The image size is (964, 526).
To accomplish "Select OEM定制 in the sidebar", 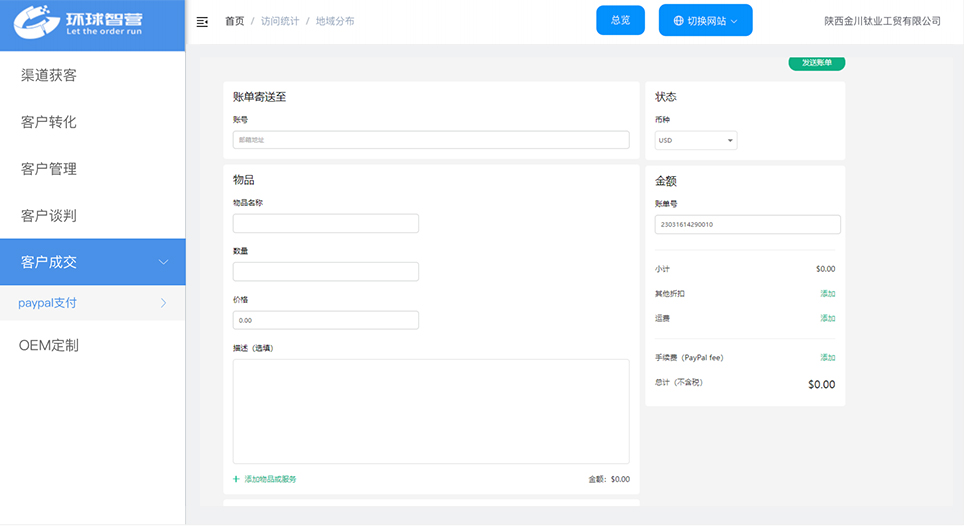I will pos(49,345).
